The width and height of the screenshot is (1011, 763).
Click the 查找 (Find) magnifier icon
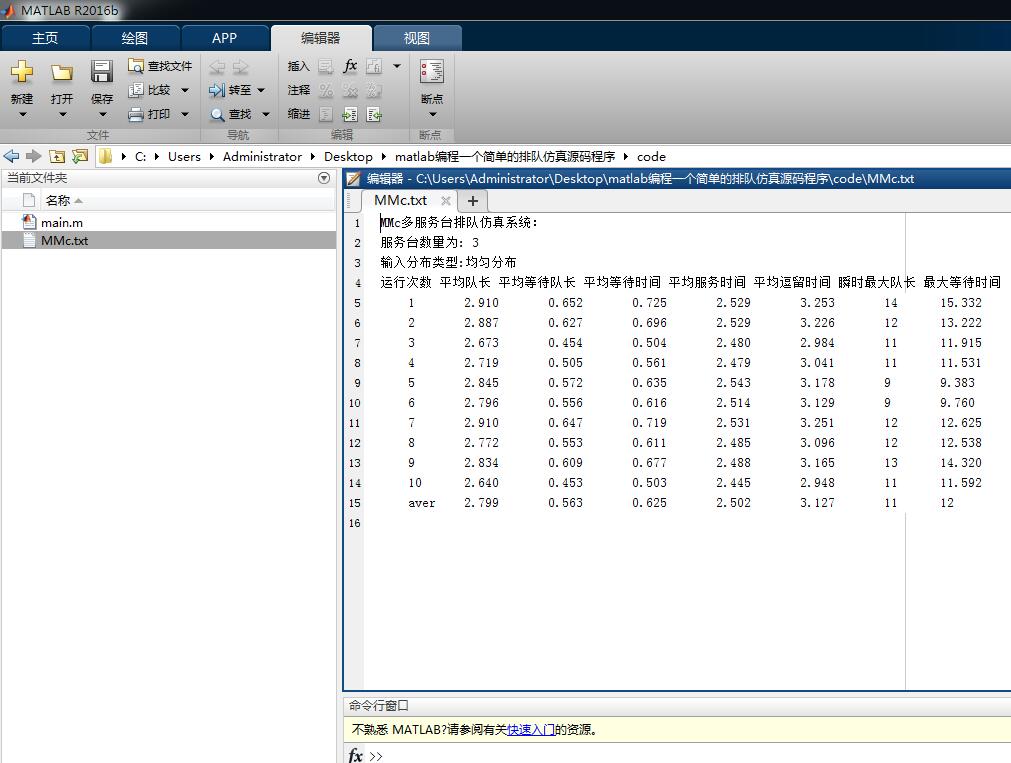pyautogui.click(x=217, y=115)
